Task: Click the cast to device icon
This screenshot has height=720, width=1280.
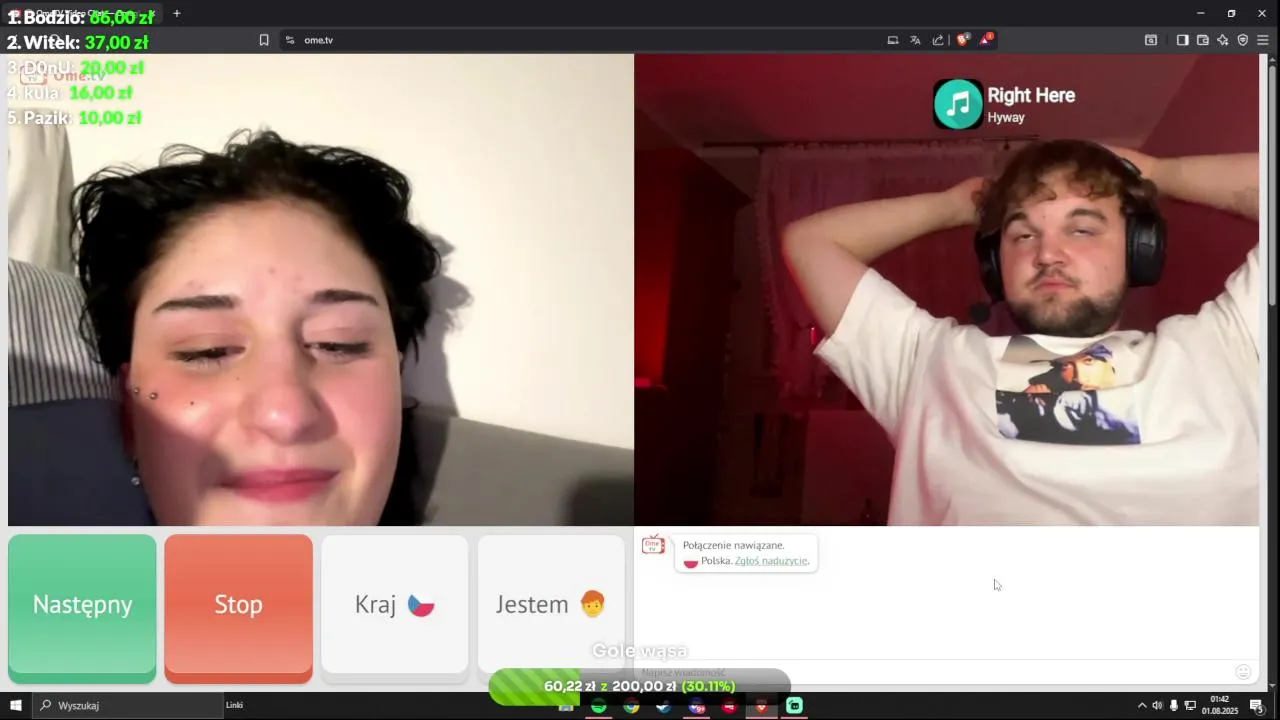Action: click(893, 40)
